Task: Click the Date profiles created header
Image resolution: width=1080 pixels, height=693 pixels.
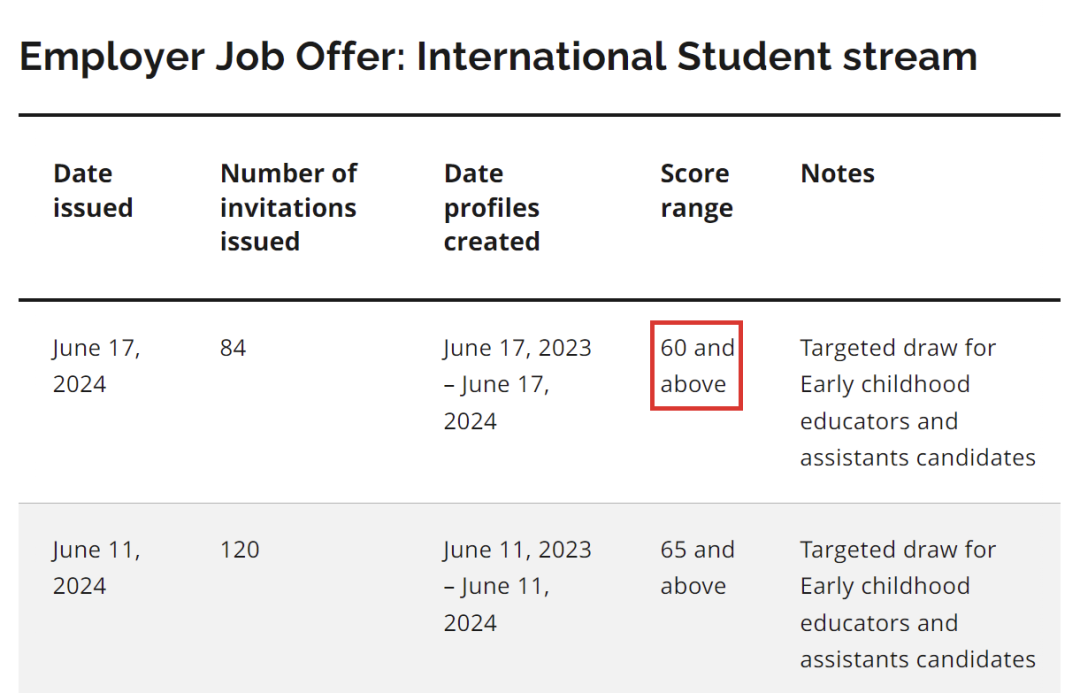Action: pyautogui.click(x=492, y=207)
